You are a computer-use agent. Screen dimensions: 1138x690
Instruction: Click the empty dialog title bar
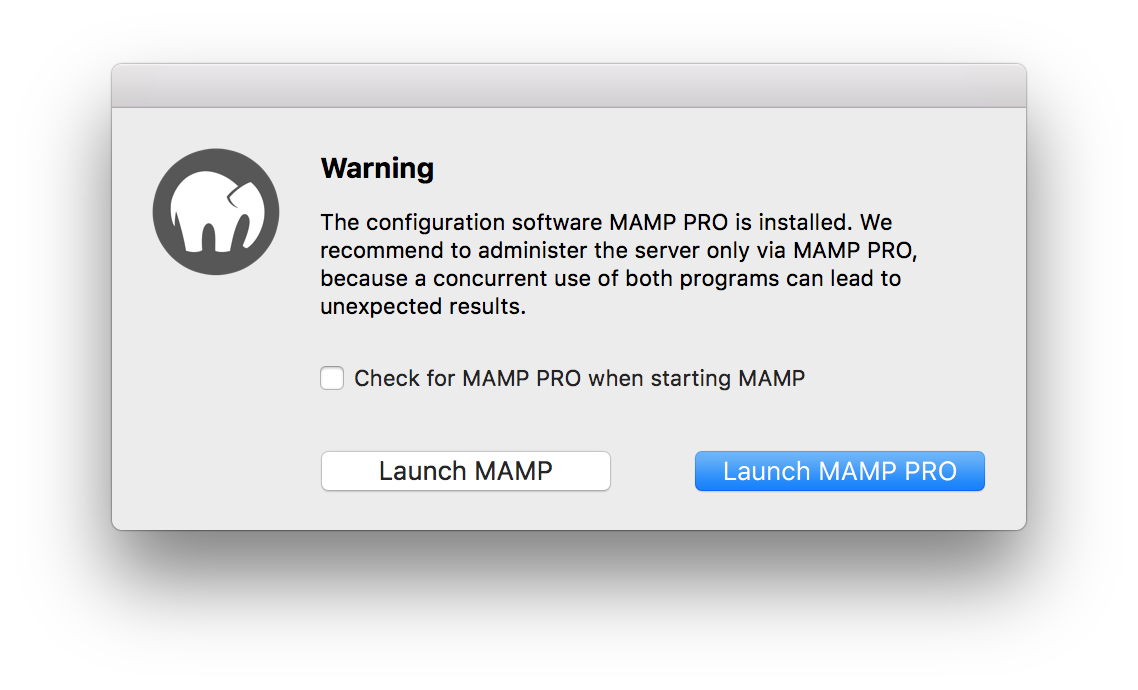569,86
